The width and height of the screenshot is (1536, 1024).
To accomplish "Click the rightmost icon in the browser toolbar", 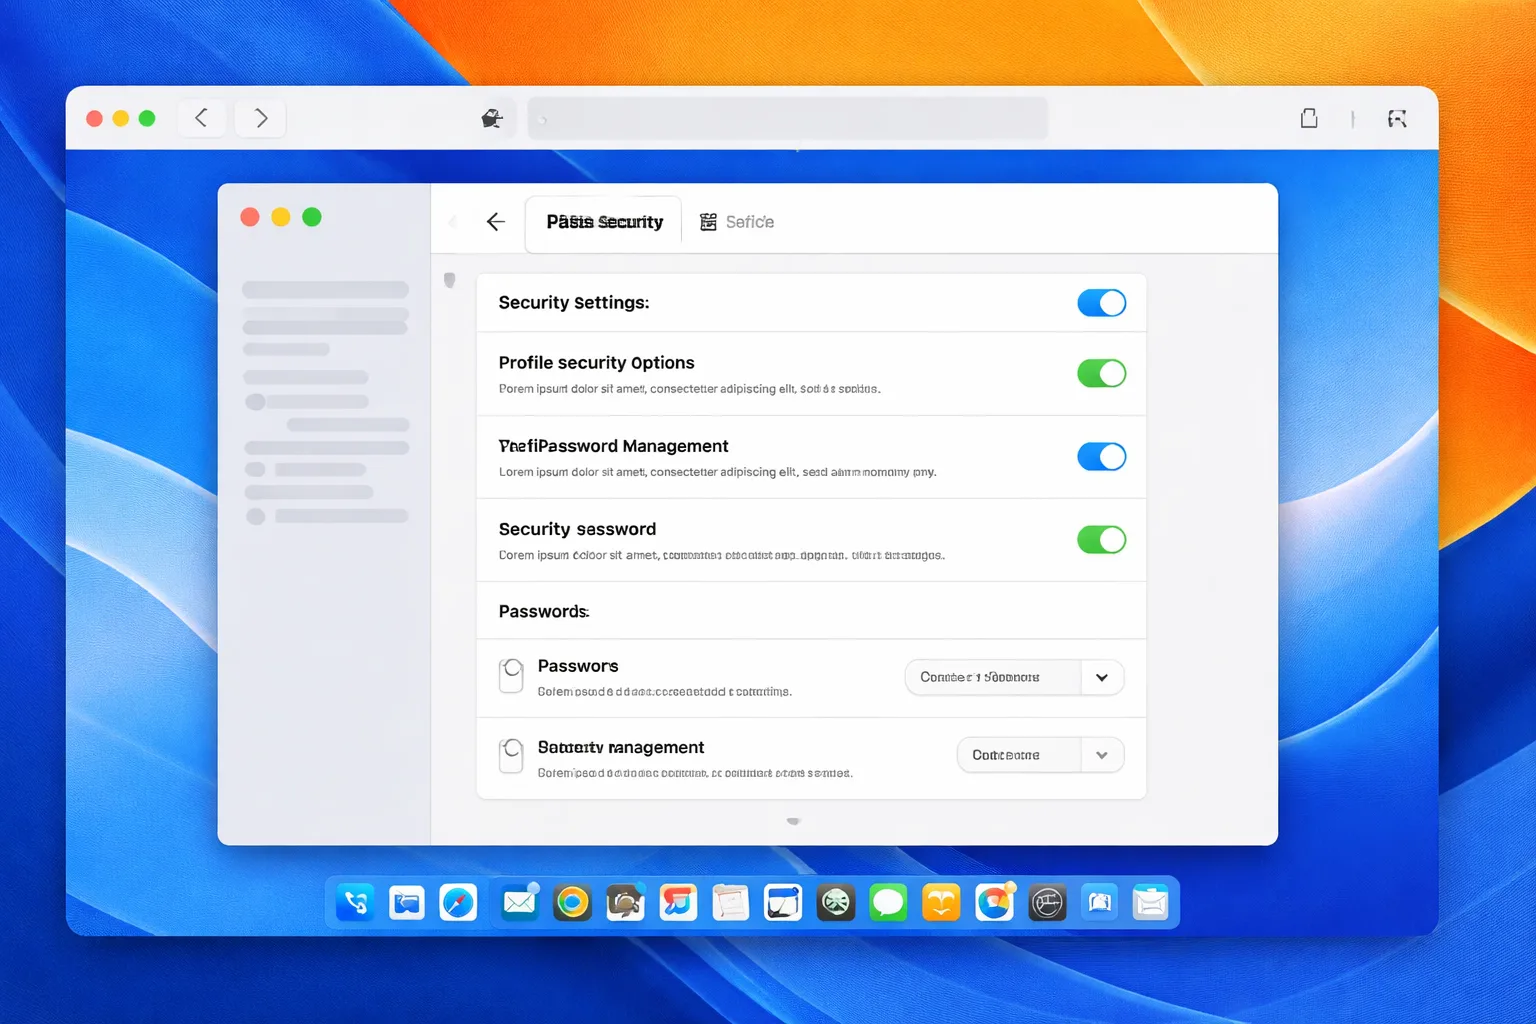I will tap(1397, 119).
